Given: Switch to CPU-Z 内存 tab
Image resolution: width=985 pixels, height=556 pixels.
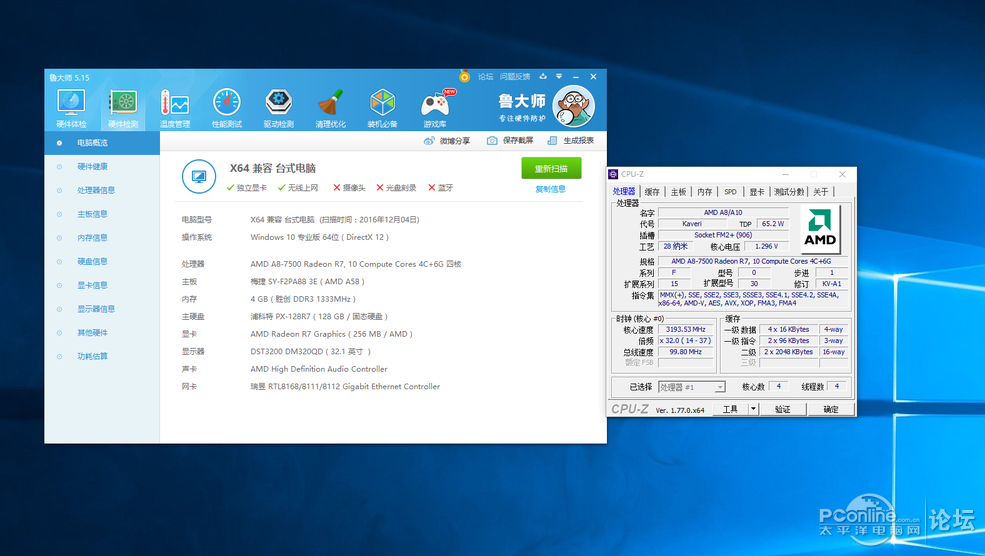Looking at the screenshot, I should coord(705,192).
